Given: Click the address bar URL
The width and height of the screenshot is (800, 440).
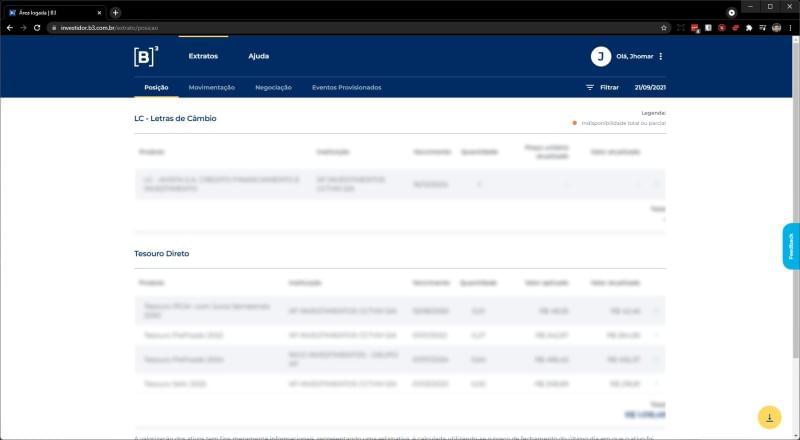Looking at the screenshot, I should click(109, 28).
